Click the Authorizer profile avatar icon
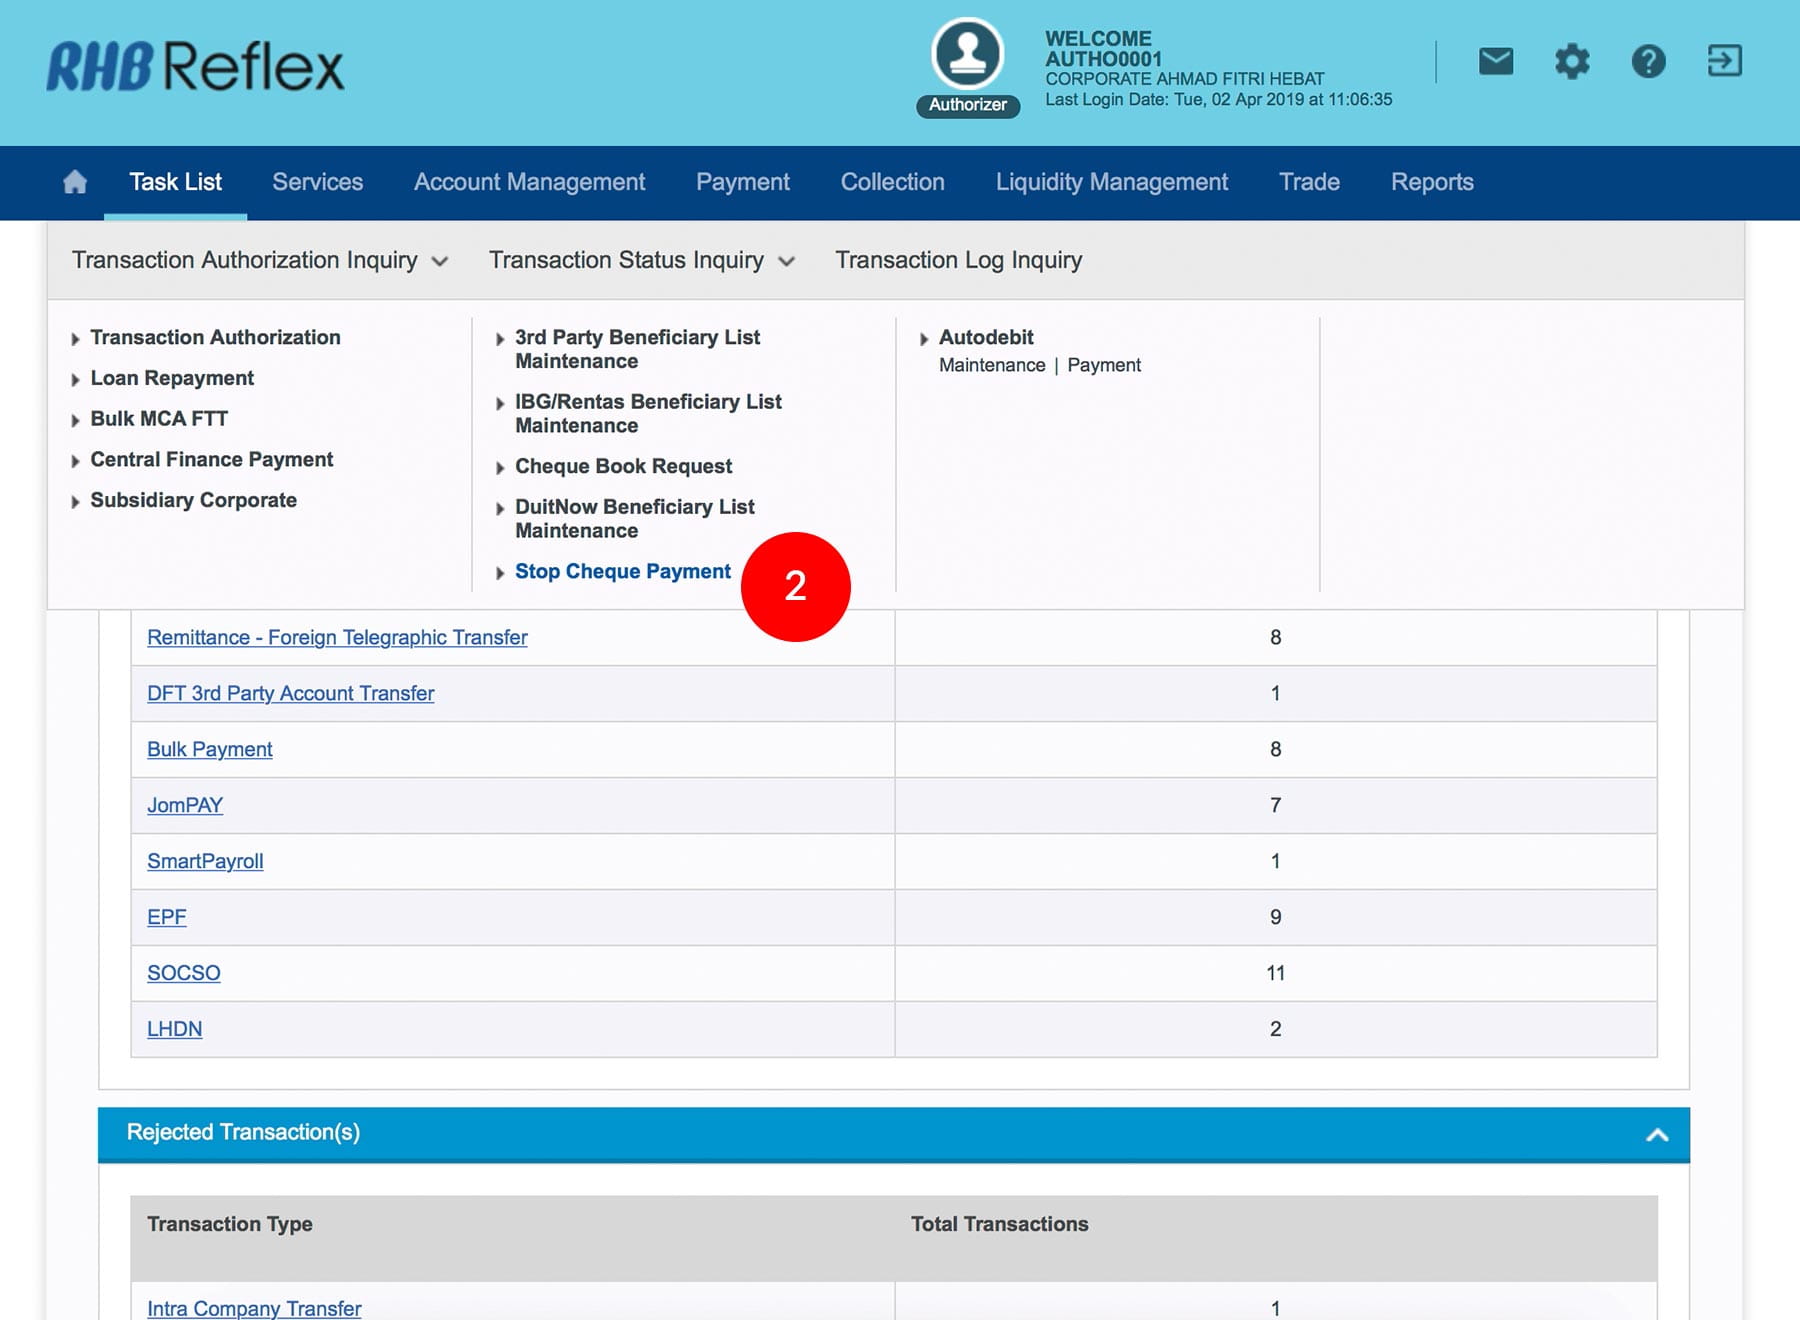This screenshot has height=1320, width=1800. point(967,55)
